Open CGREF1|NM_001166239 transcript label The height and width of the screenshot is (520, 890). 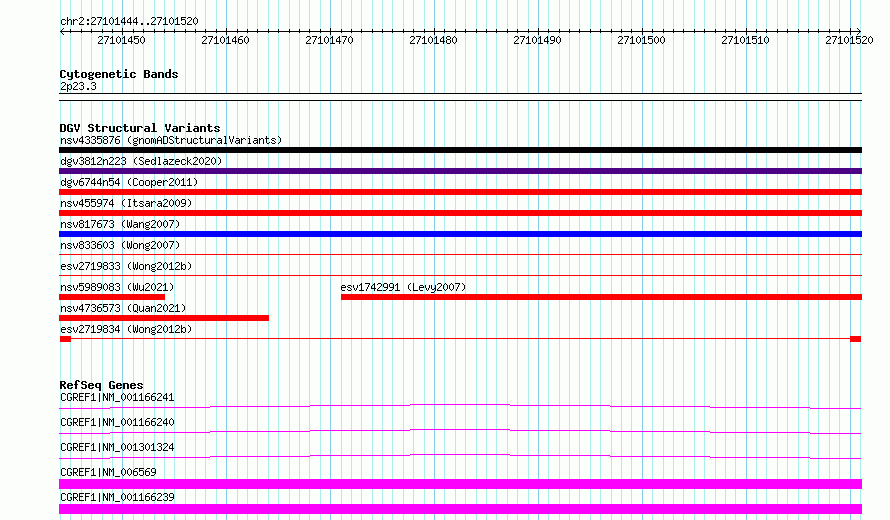[x=117, y=497]
